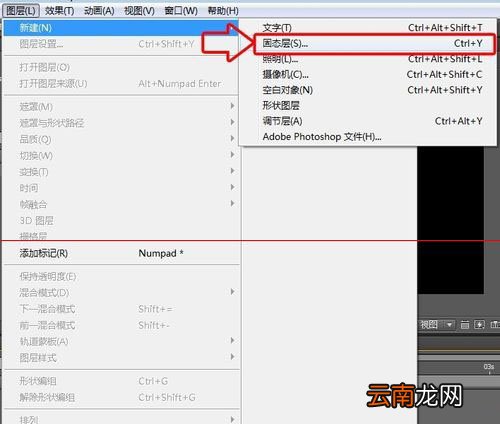Choose 照明(L)... in the submenu
The width and height of the screenshot is (500, 424).
click(x=368, y=59)
